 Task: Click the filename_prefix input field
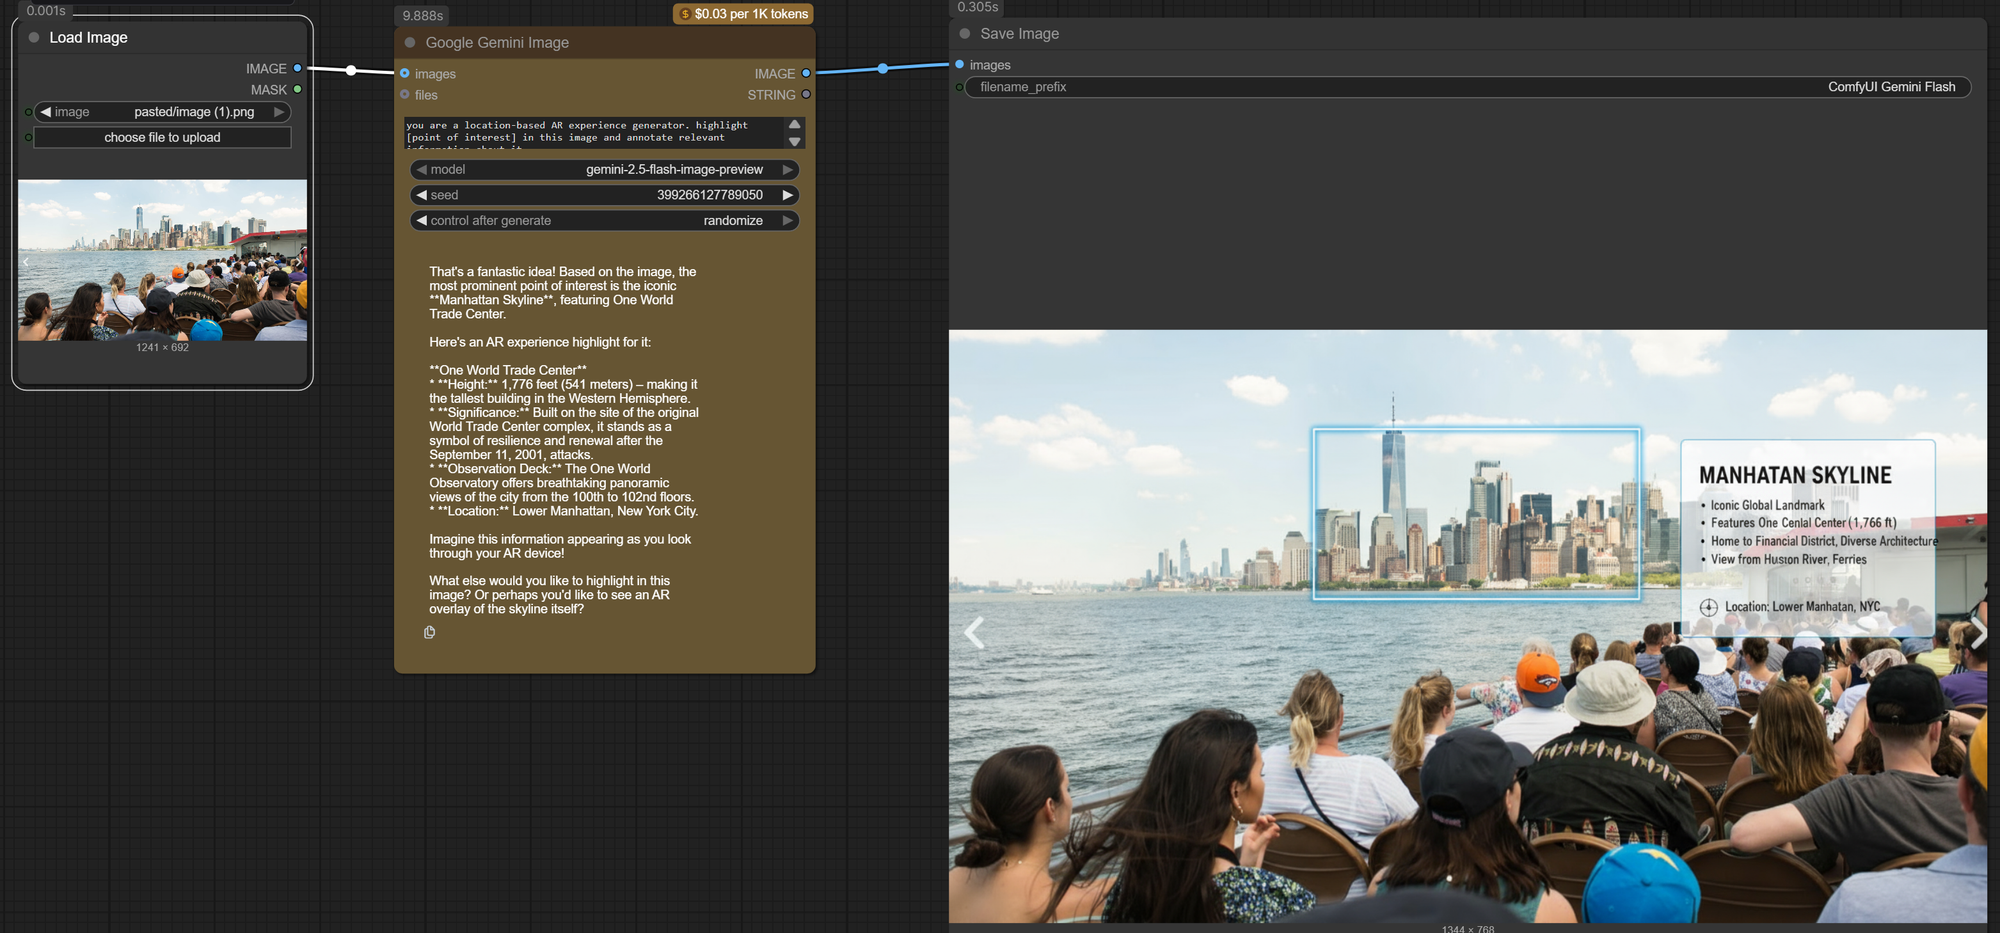(x=1467, y=87)
